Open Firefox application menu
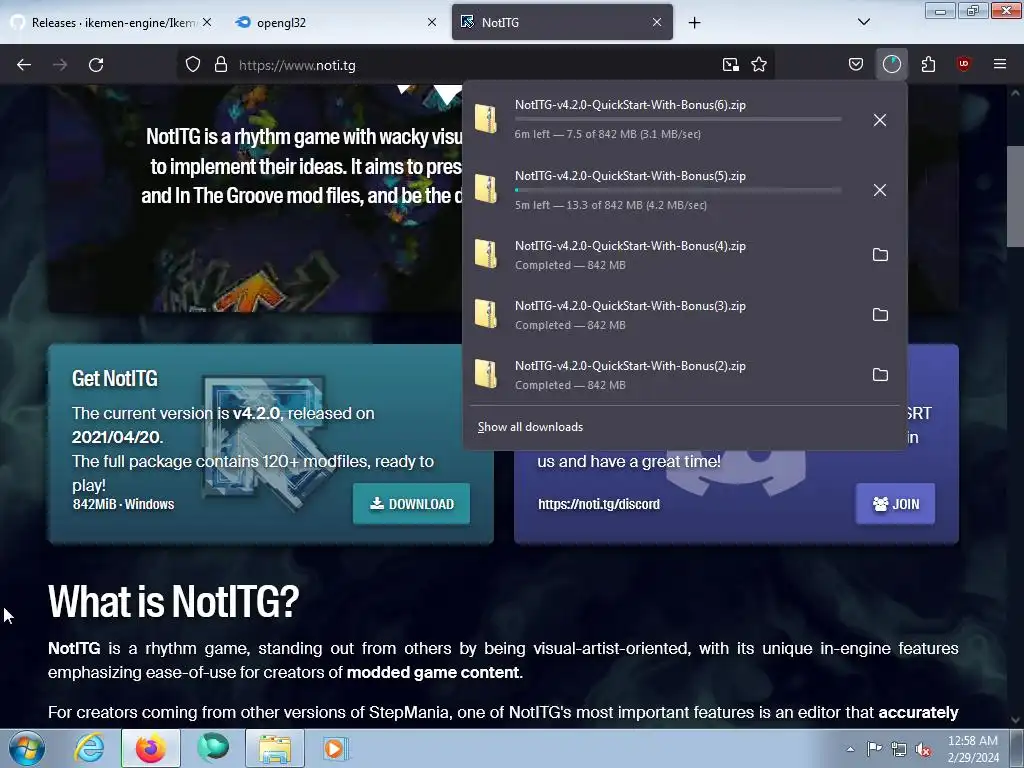The width and height of the screenshot is (1024, 768). pyautogui.click(x=999, y=64)
